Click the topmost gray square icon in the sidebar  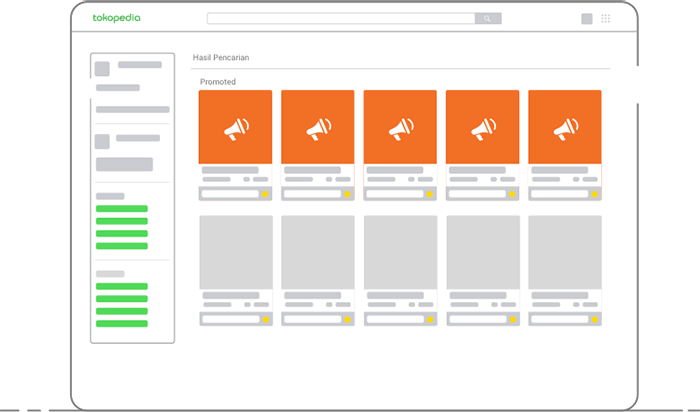[x=102, y=69]
